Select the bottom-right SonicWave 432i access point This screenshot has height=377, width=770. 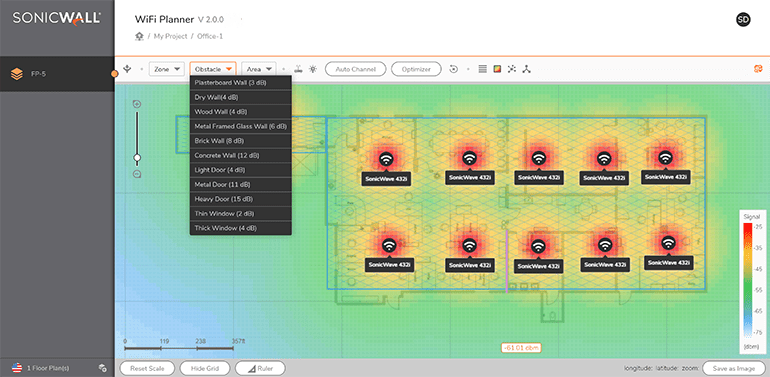pos(668,243)
